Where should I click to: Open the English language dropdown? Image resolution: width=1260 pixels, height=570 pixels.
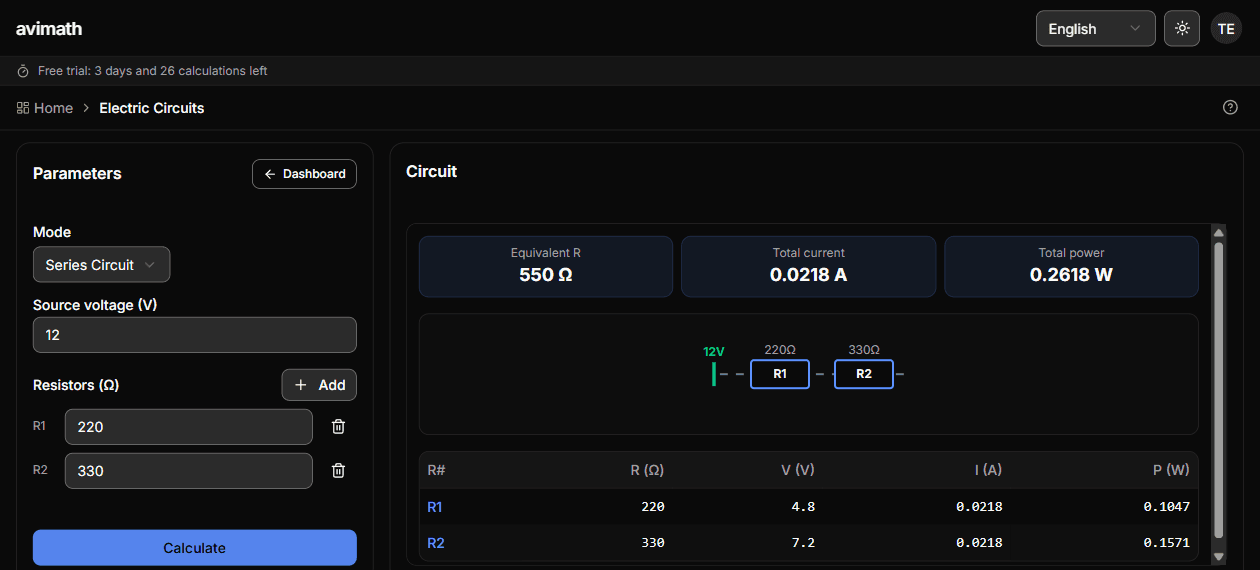point(1095,28)
